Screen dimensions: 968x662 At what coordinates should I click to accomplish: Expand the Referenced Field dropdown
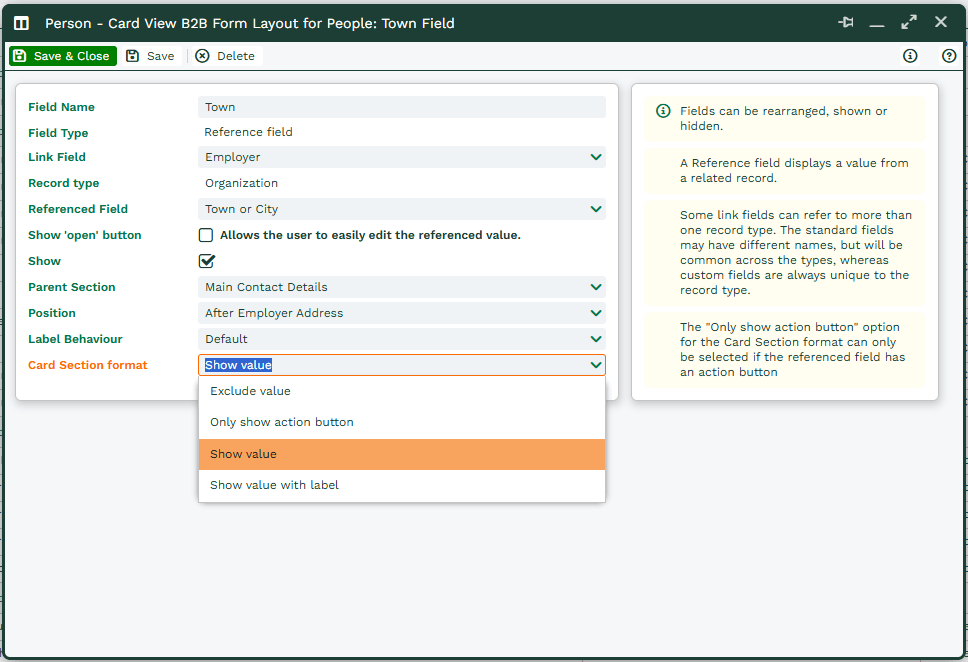(401, 209)
